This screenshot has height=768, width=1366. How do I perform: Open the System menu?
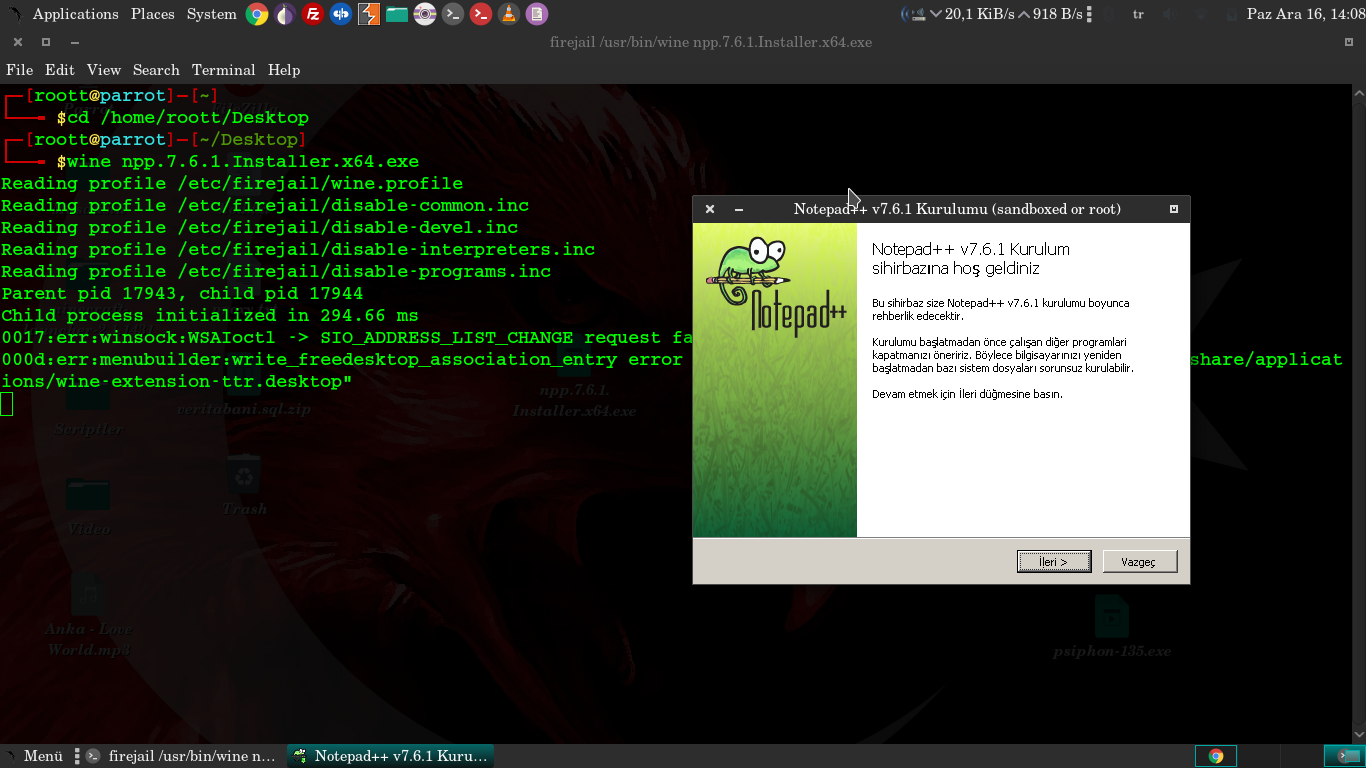[211, 14]
